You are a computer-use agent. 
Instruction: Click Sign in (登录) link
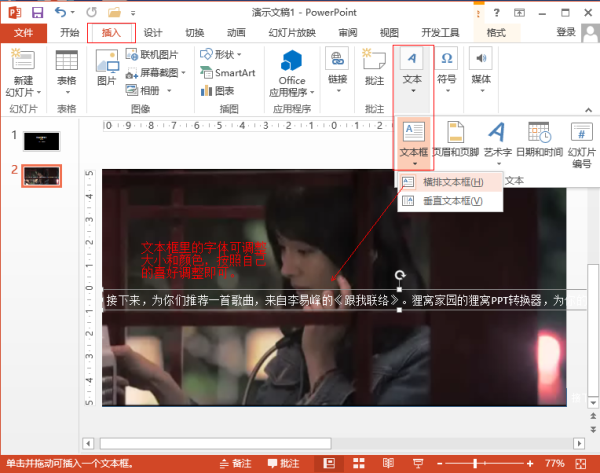[566, 33]
